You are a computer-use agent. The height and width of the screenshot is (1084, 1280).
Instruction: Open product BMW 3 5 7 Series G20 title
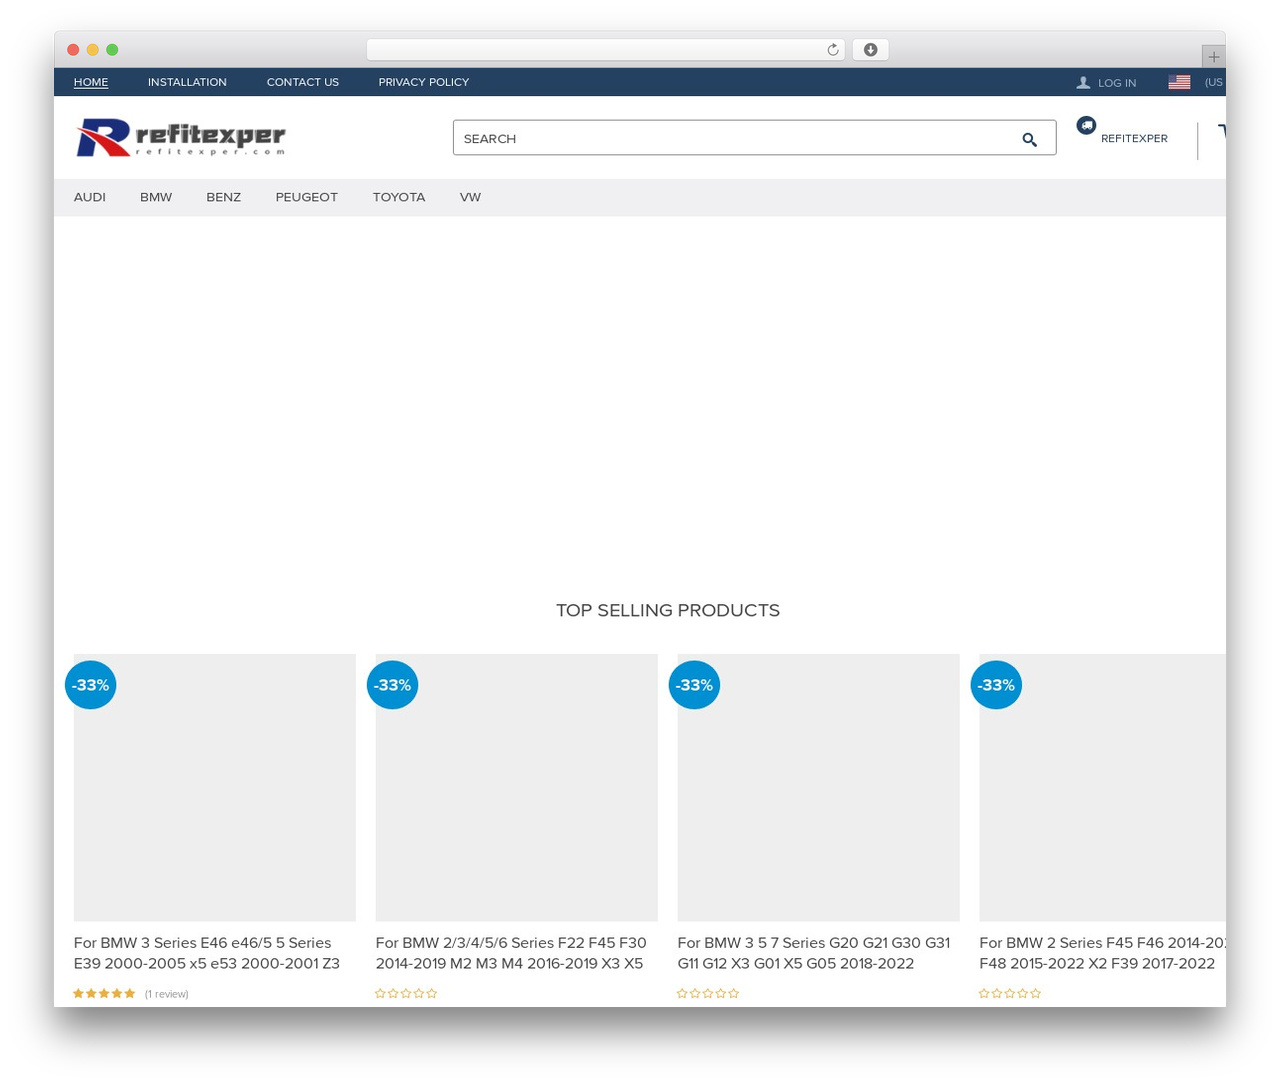[814, 953]
